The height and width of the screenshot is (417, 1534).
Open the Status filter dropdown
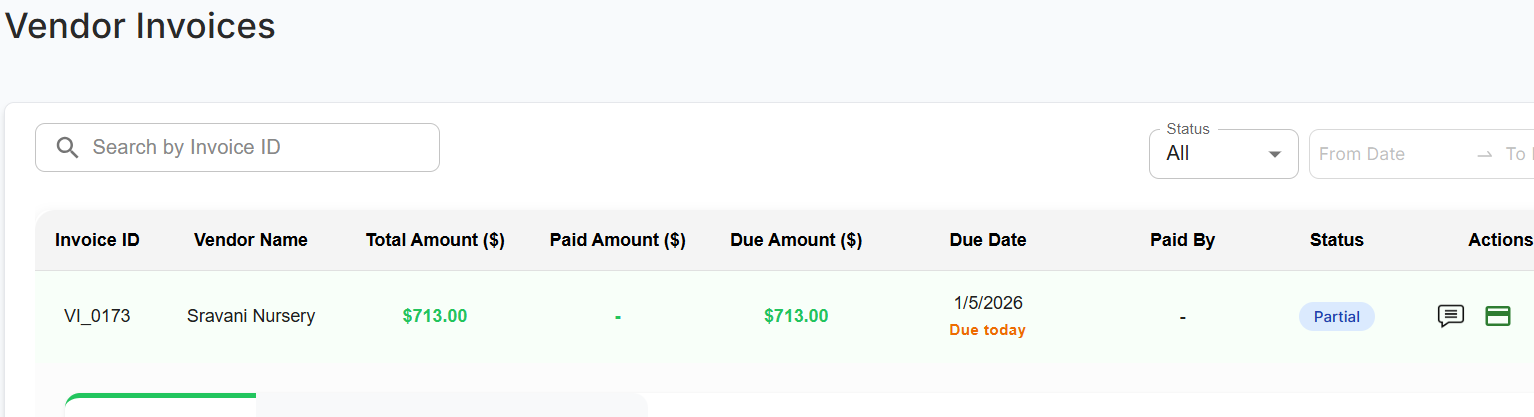pyautogui.click(x=1222, y=154)
